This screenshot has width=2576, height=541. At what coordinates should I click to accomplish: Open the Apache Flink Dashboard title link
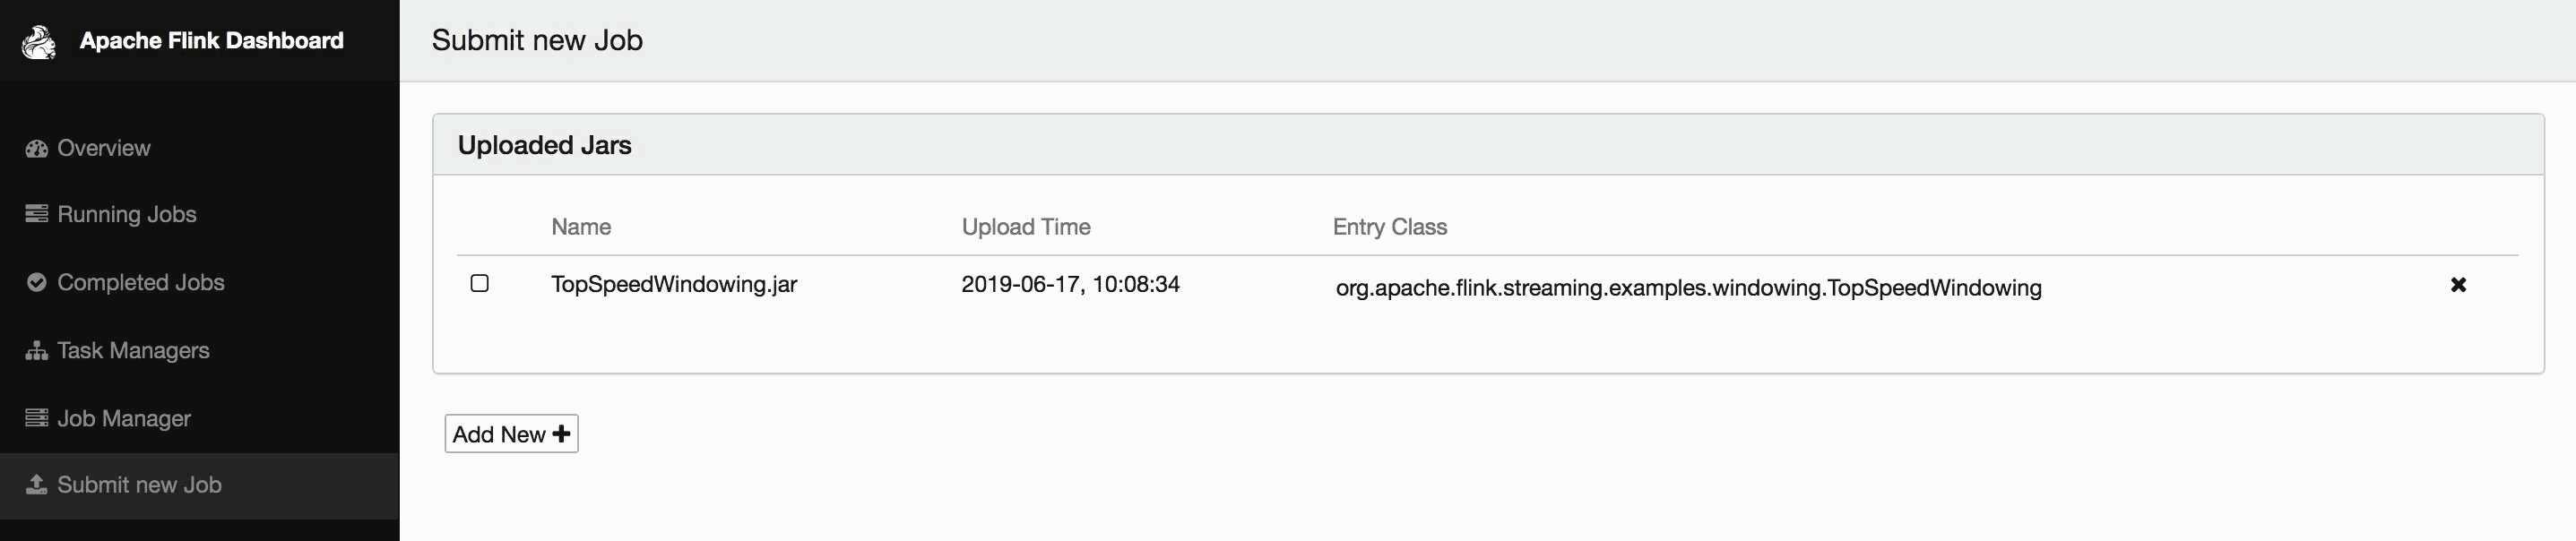click(x=211, y=41)
